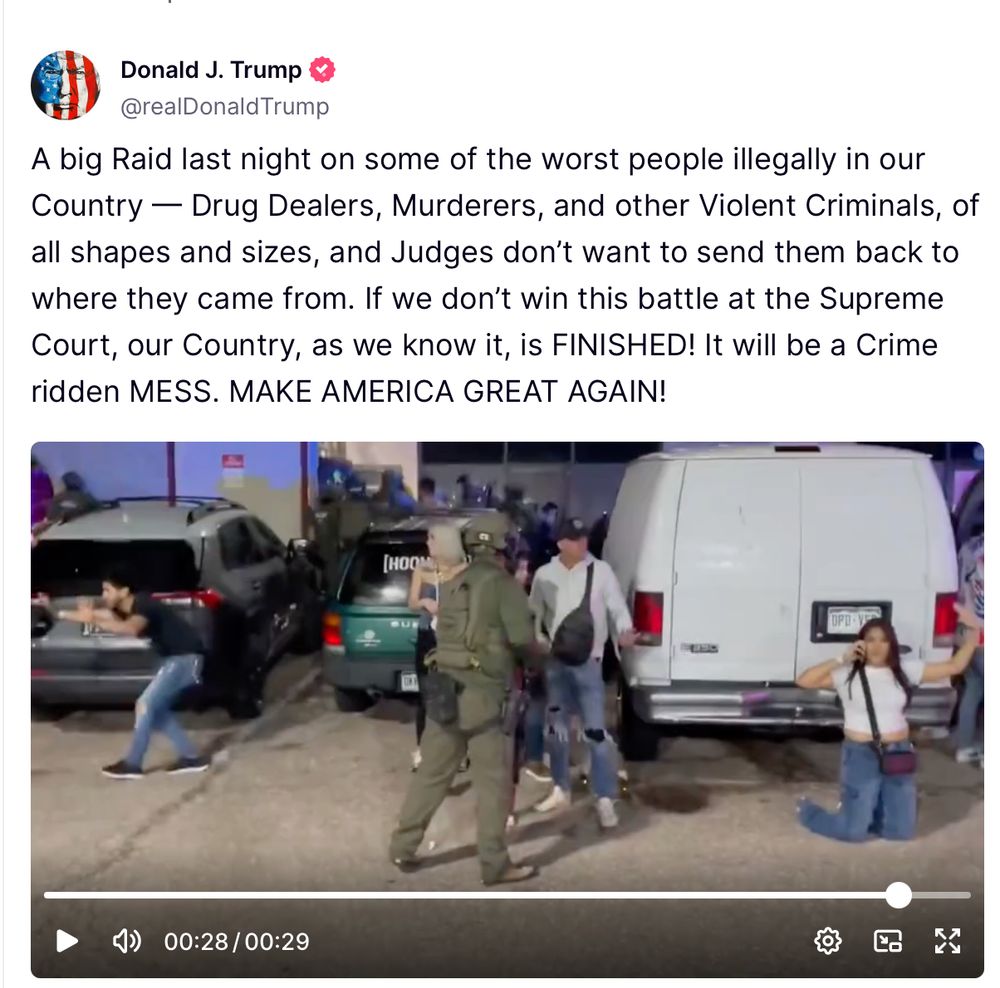Seek to the very start of the progress bar

point(46,896)
